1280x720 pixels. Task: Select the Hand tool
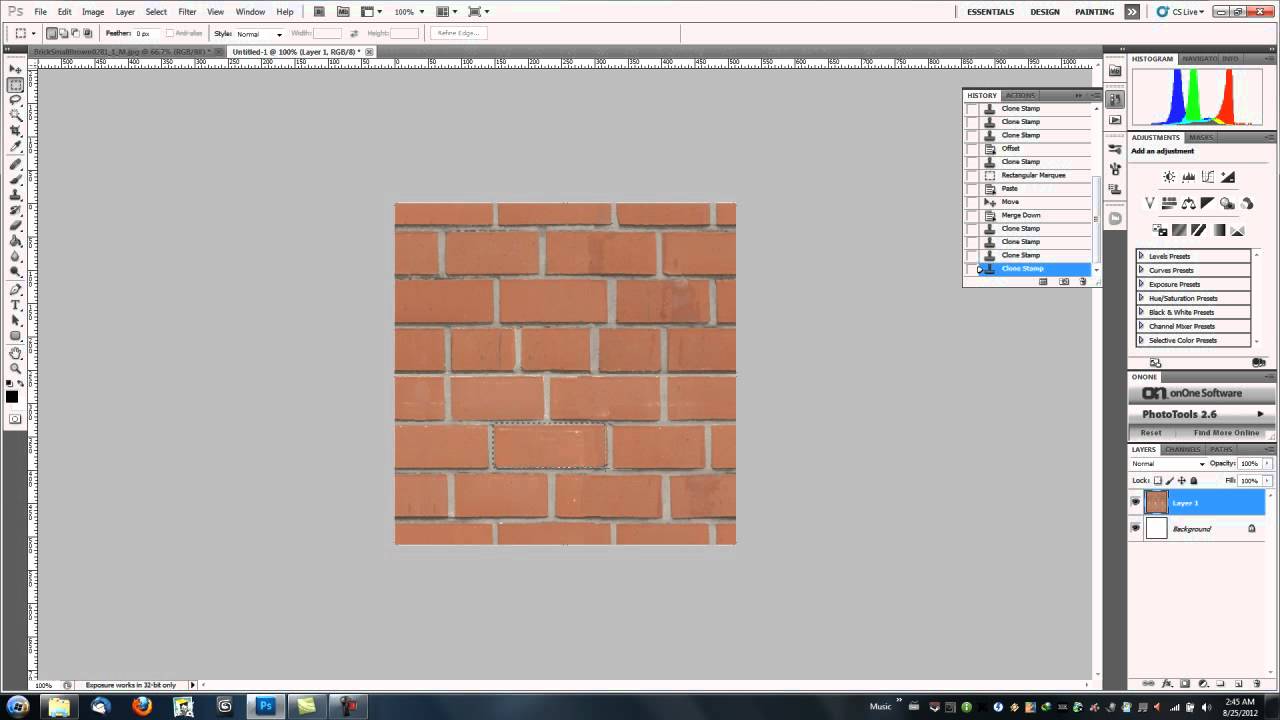coord(15,353)
